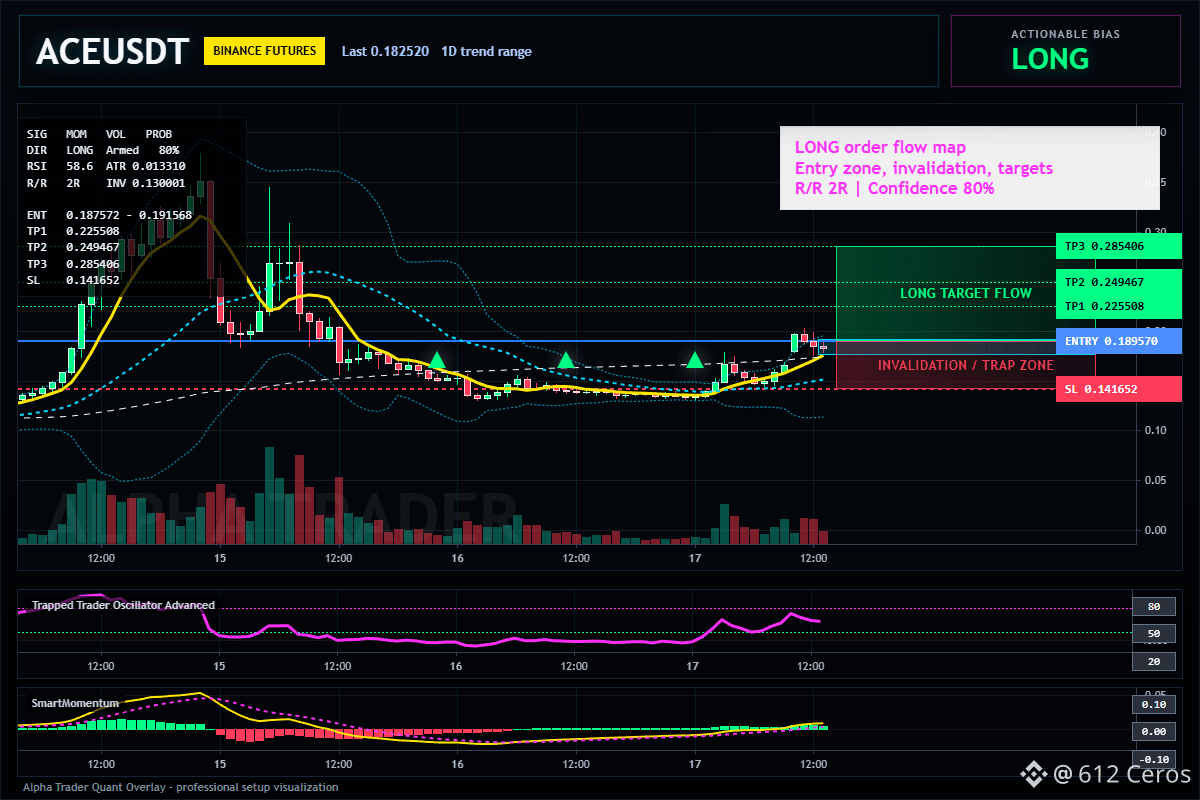Click the Entry zone, invalidation, targets annotation line
This screenshot has width=1200, height=800.
click(x=923, y=167)
